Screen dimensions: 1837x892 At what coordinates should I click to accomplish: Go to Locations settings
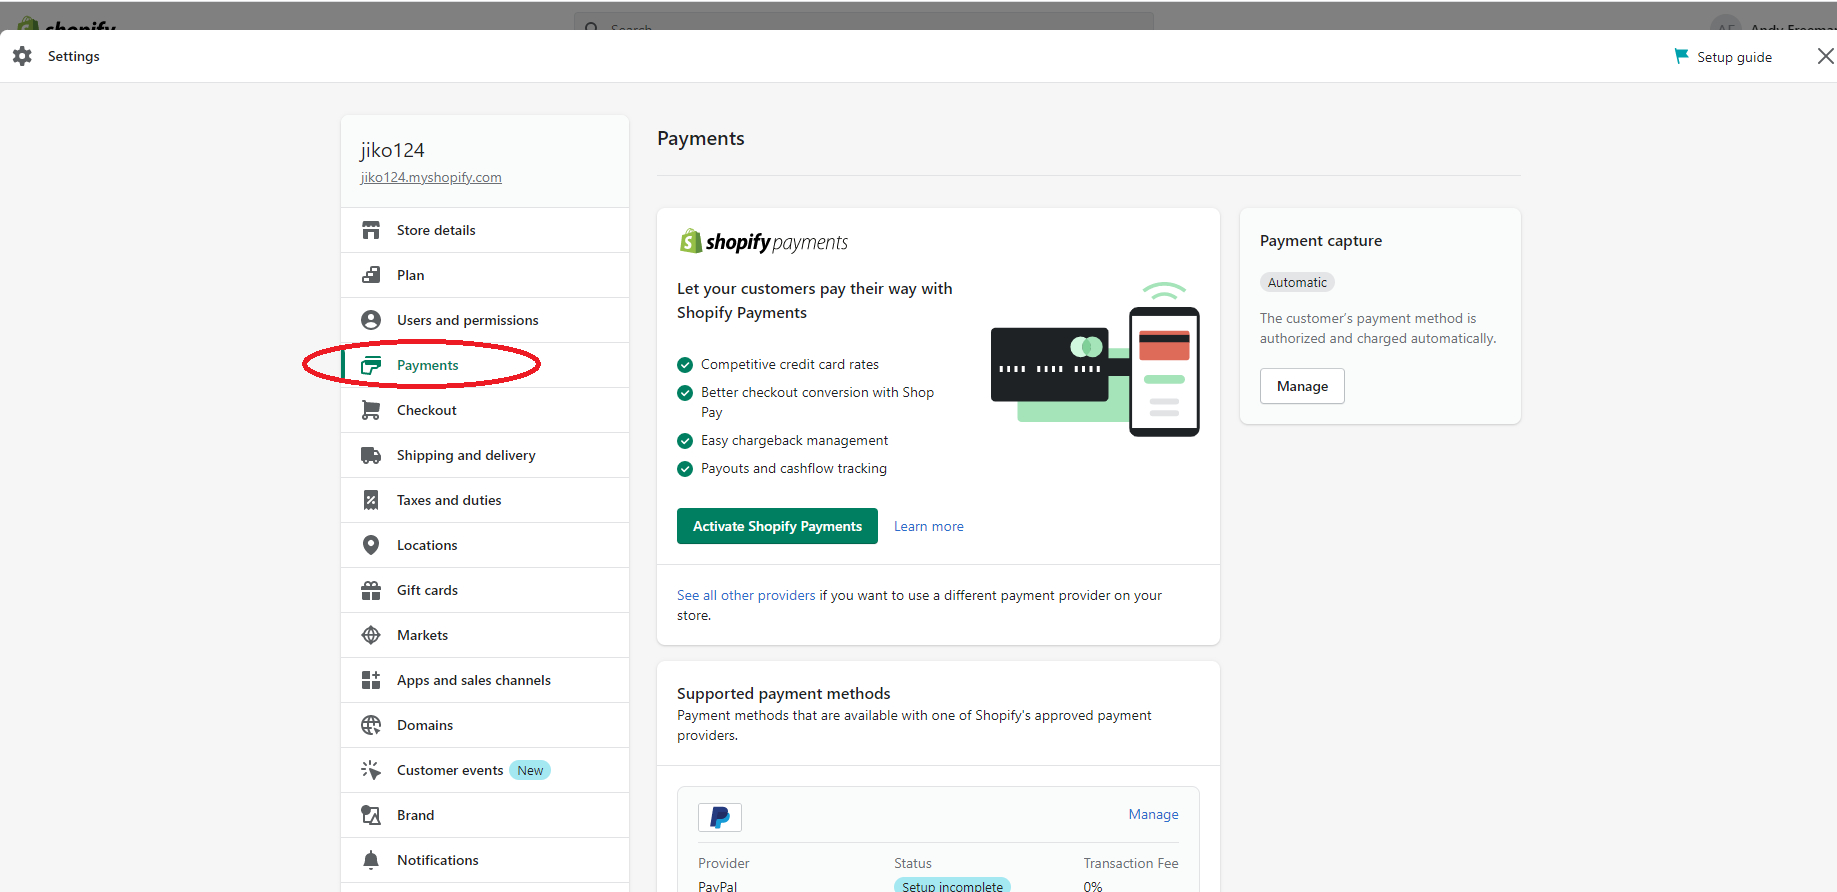tap(485, 545)
